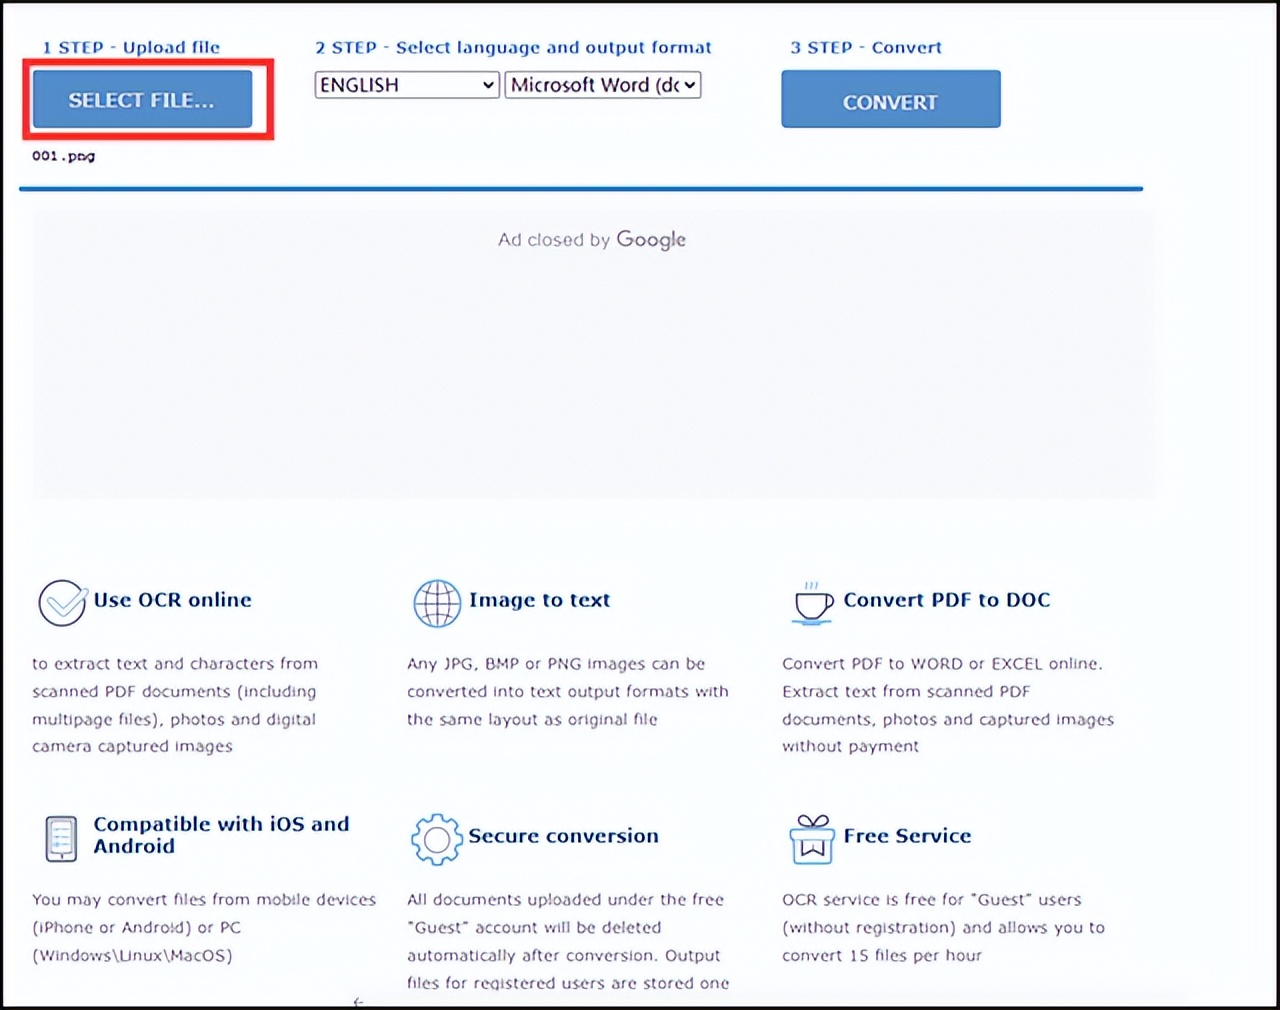Click the 'Secure conversion' heading

[x=564, y=836]
